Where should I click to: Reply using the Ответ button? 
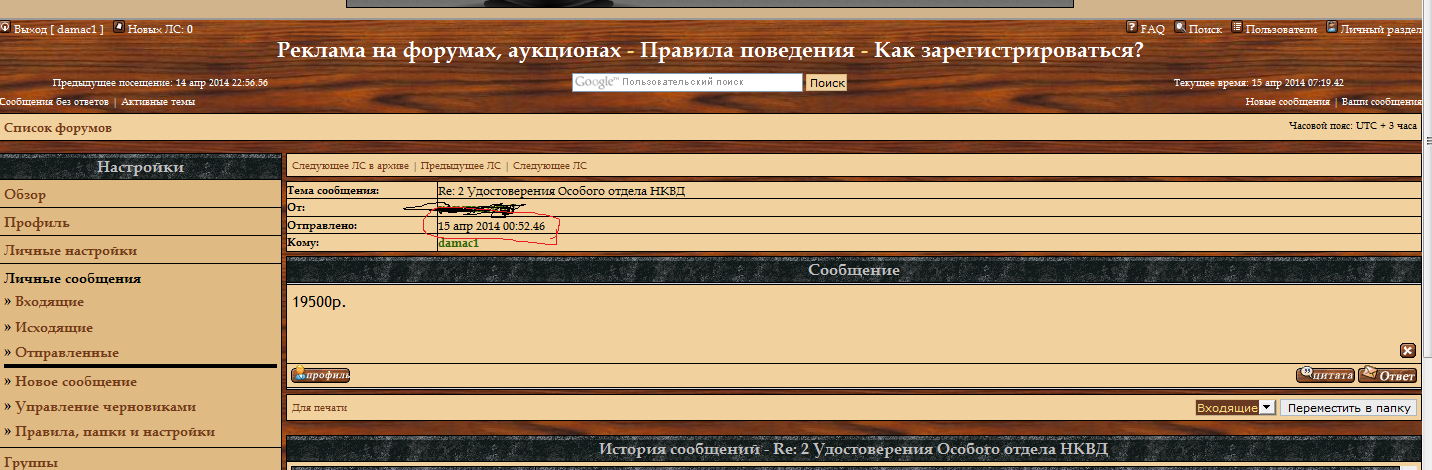pos(1387,375)
